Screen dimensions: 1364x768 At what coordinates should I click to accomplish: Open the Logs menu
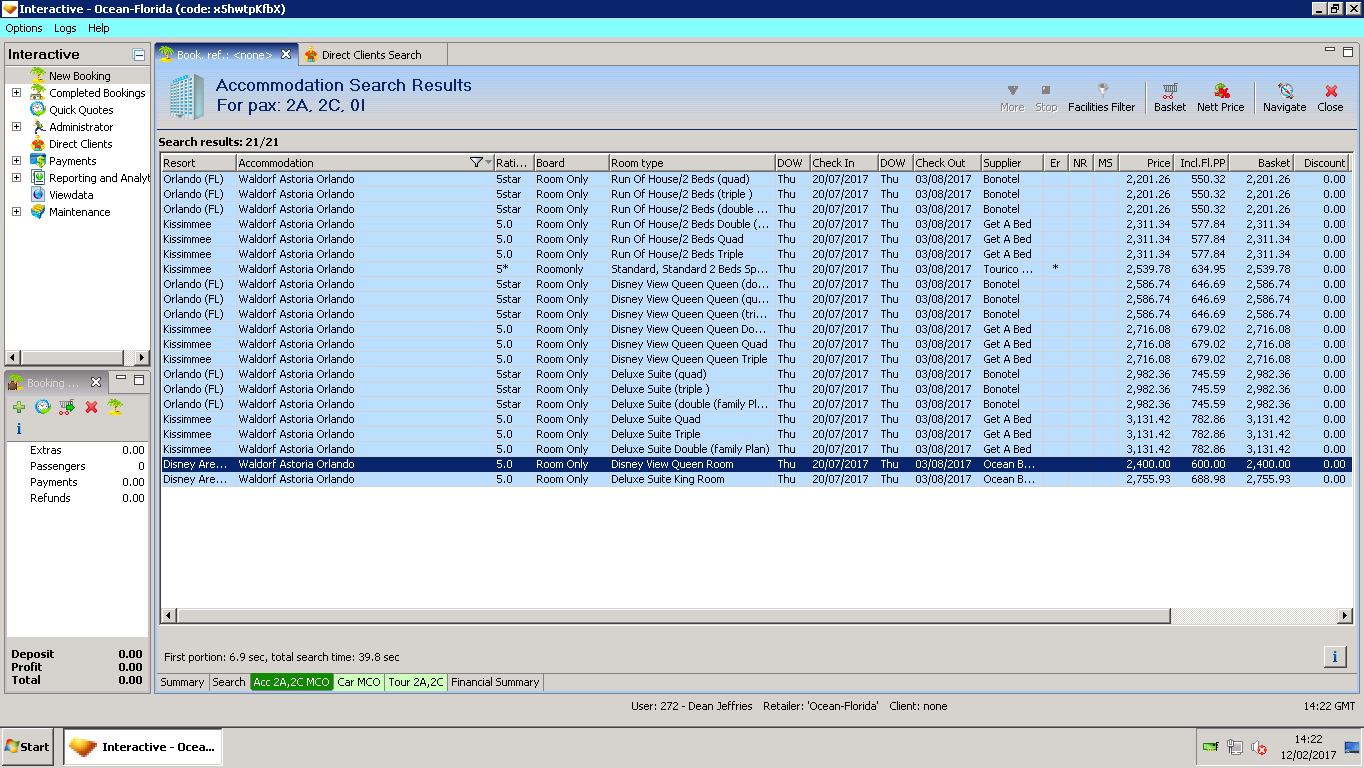tap(65, 28)
